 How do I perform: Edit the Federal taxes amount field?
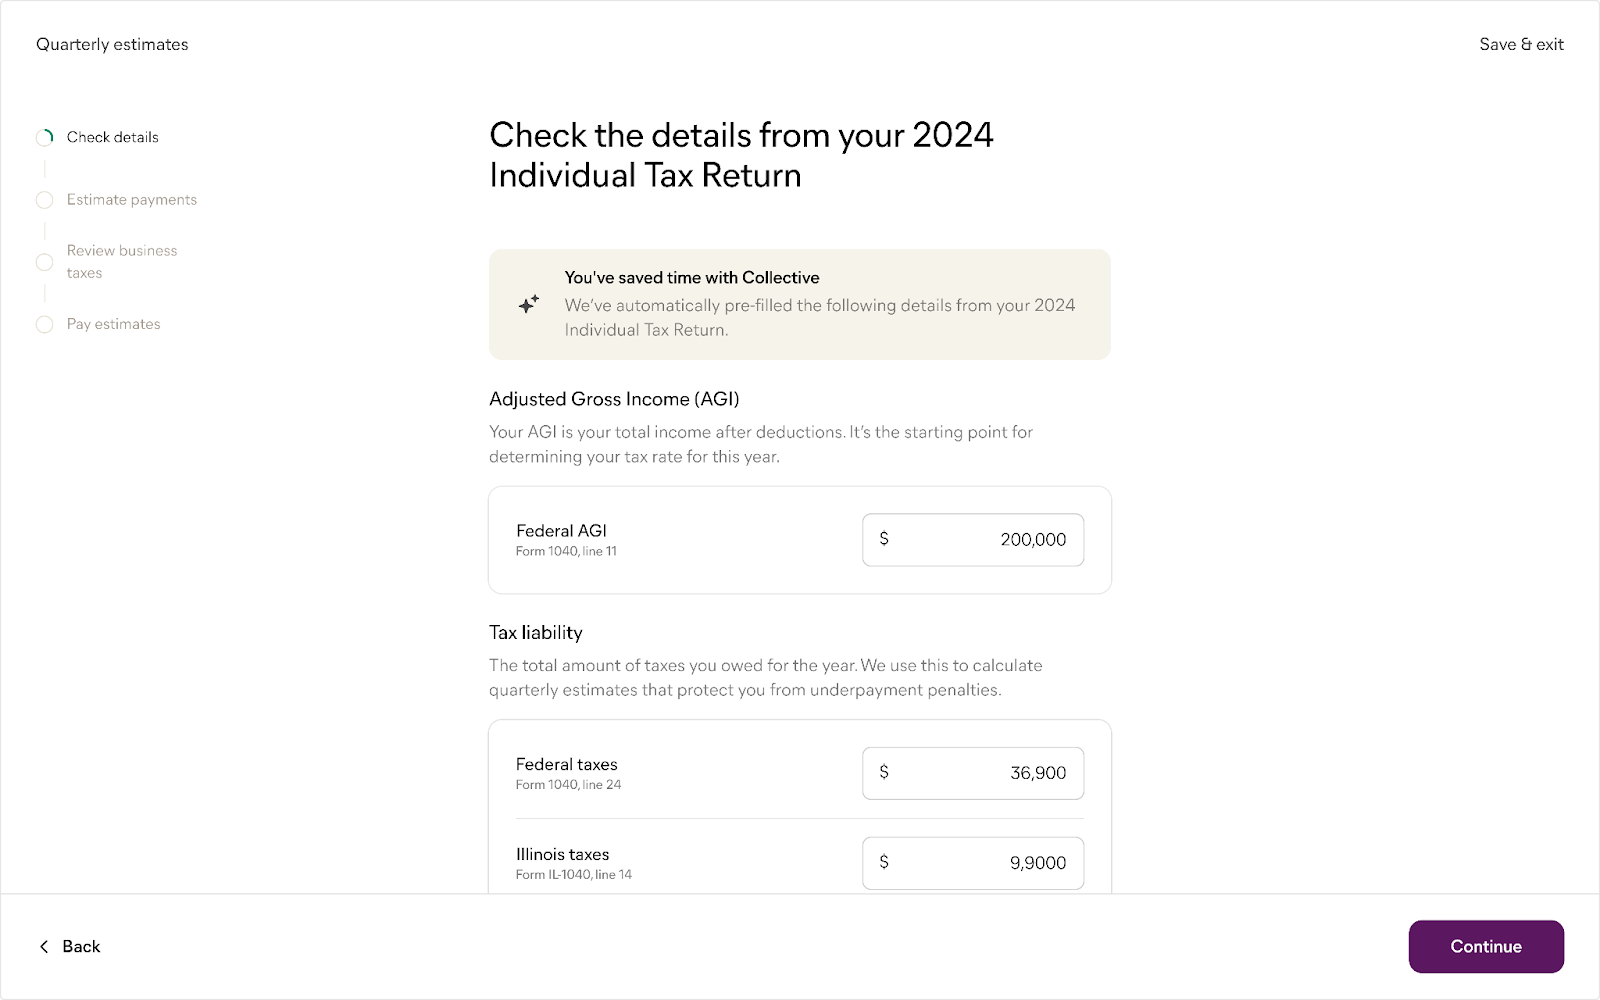pyautogui.click(x=985, y=773)
